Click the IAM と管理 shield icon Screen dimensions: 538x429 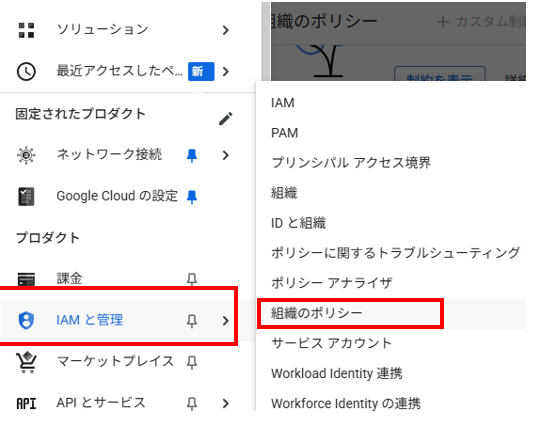[x=26, y=320]
